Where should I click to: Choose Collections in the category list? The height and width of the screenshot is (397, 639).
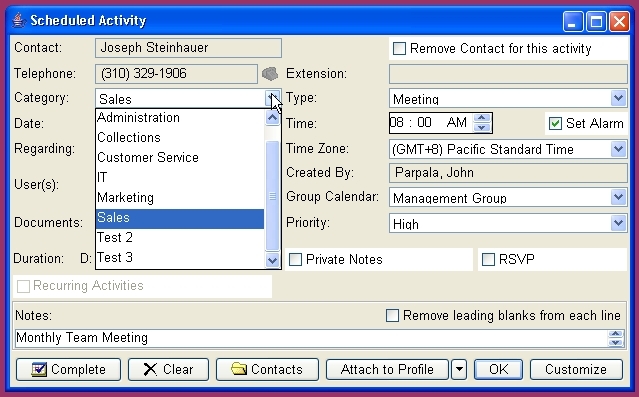(180, 138)
